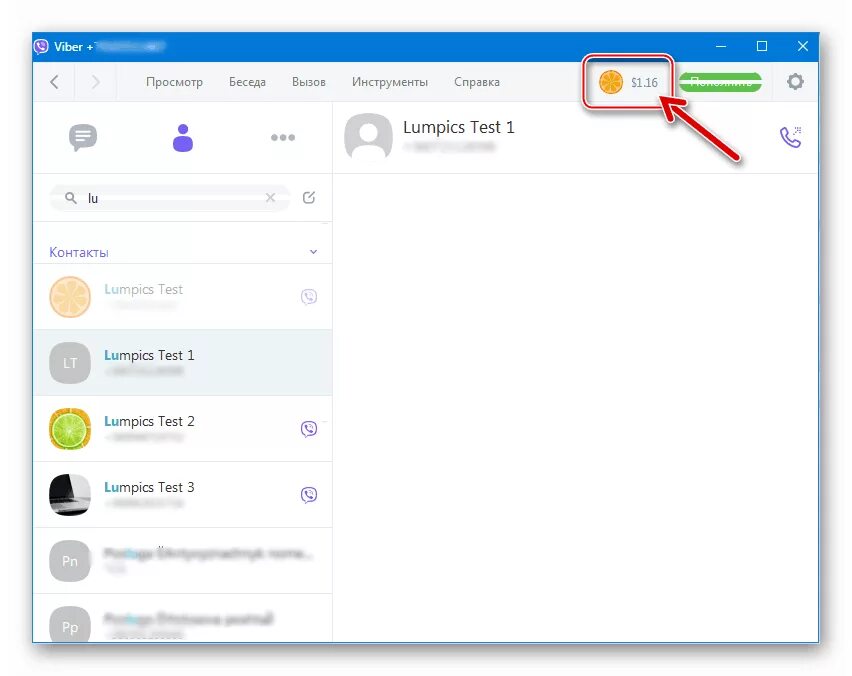Image resolution: width=852 pixels, height=676 pixels.
Task: Close the Viber window
Action: (803, 47)
